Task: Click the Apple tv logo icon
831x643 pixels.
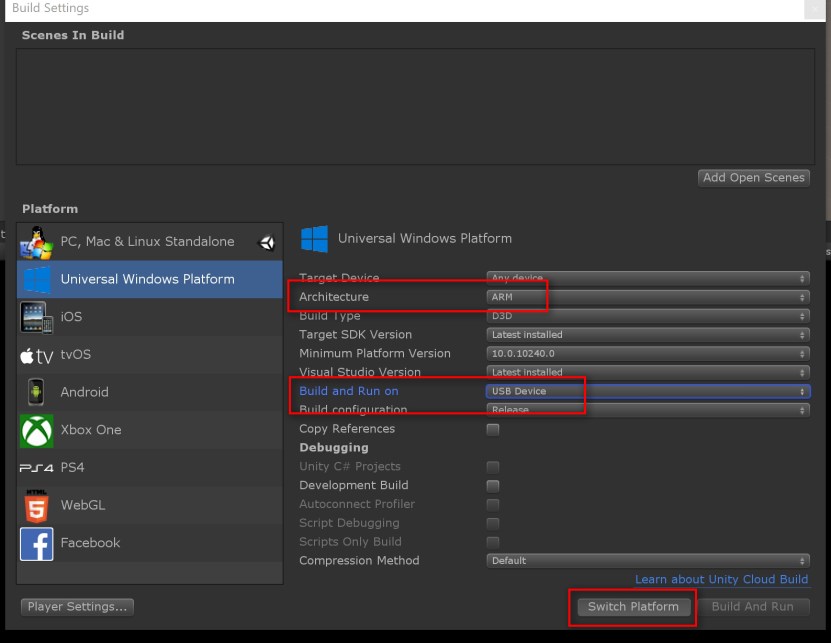Action: (37, 356)
